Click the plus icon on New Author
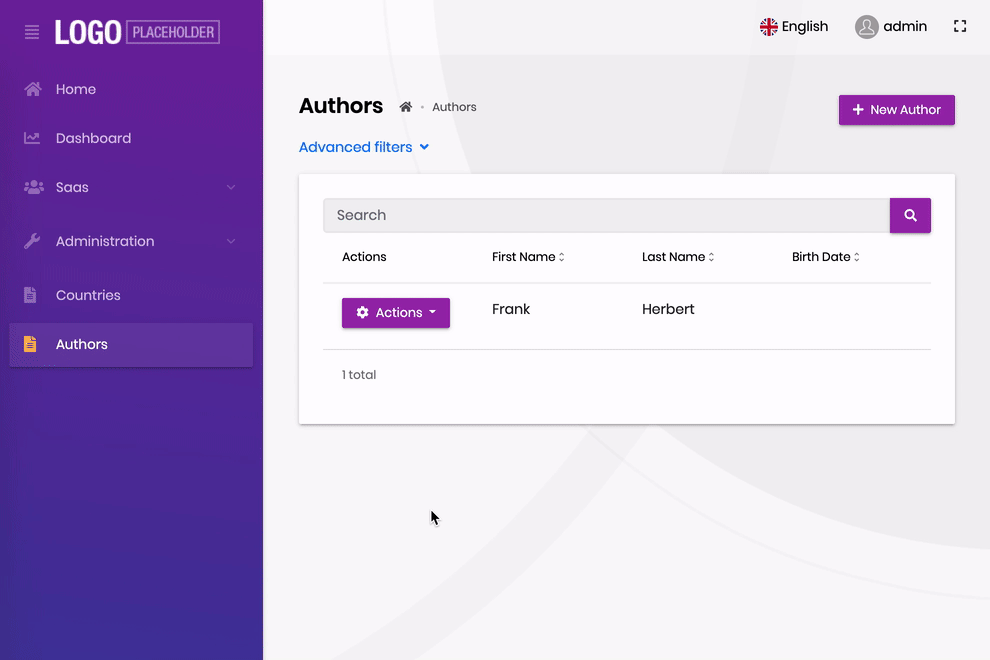This screenshot has width=990, height=660. point(858,110)
